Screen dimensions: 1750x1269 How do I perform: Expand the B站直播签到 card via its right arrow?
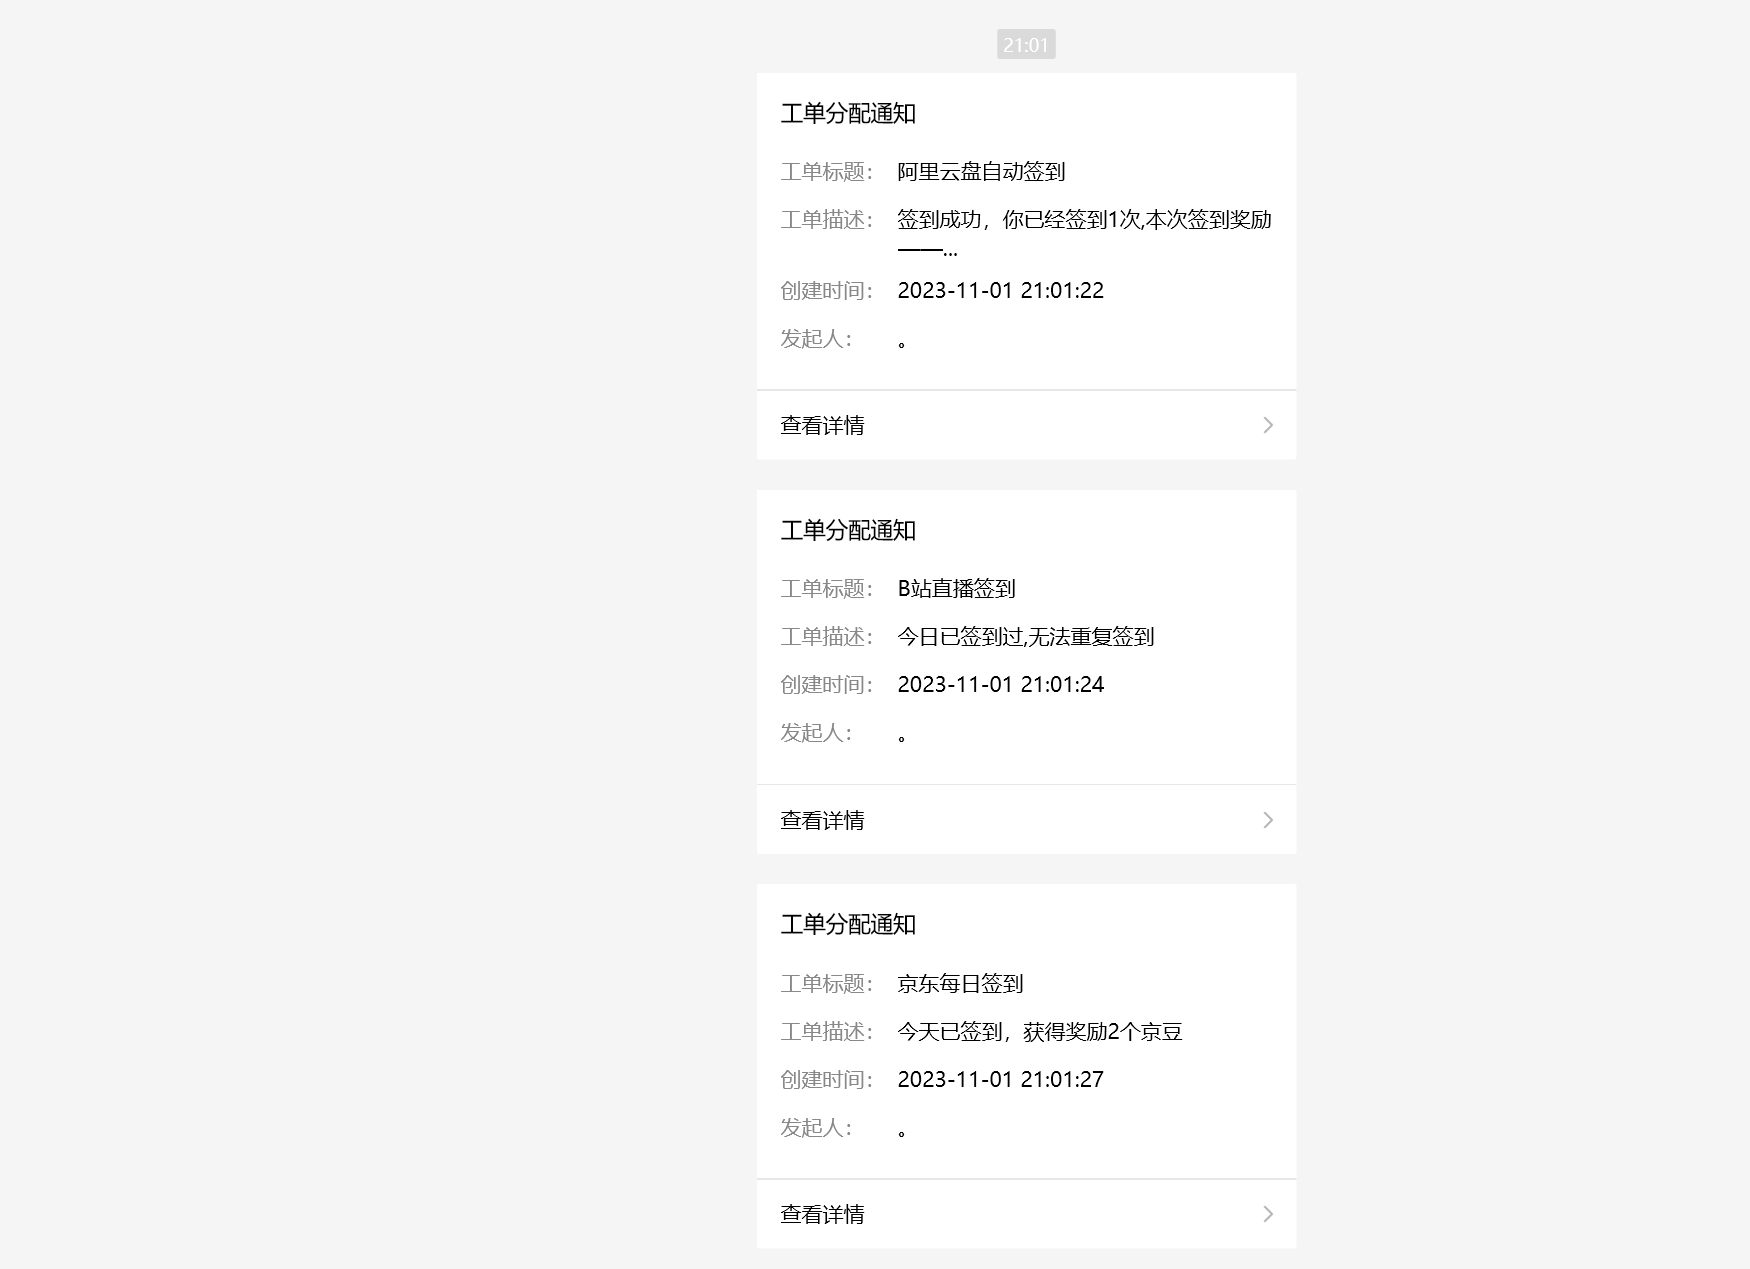pos(1268,819)
